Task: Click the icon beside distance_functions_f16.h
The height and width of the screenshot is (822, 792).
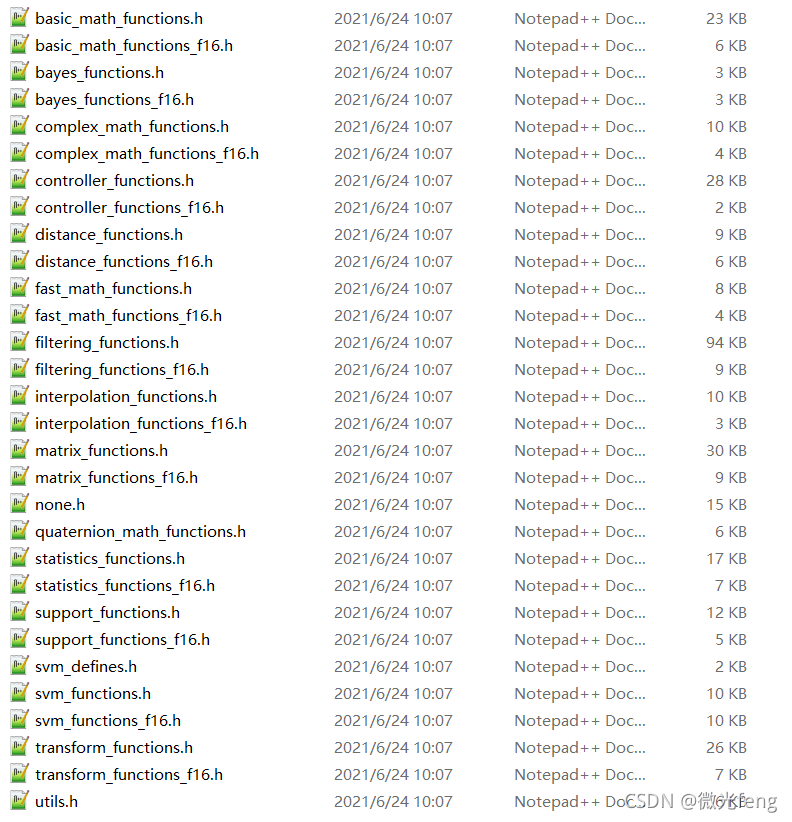Action: pos(19,261)
